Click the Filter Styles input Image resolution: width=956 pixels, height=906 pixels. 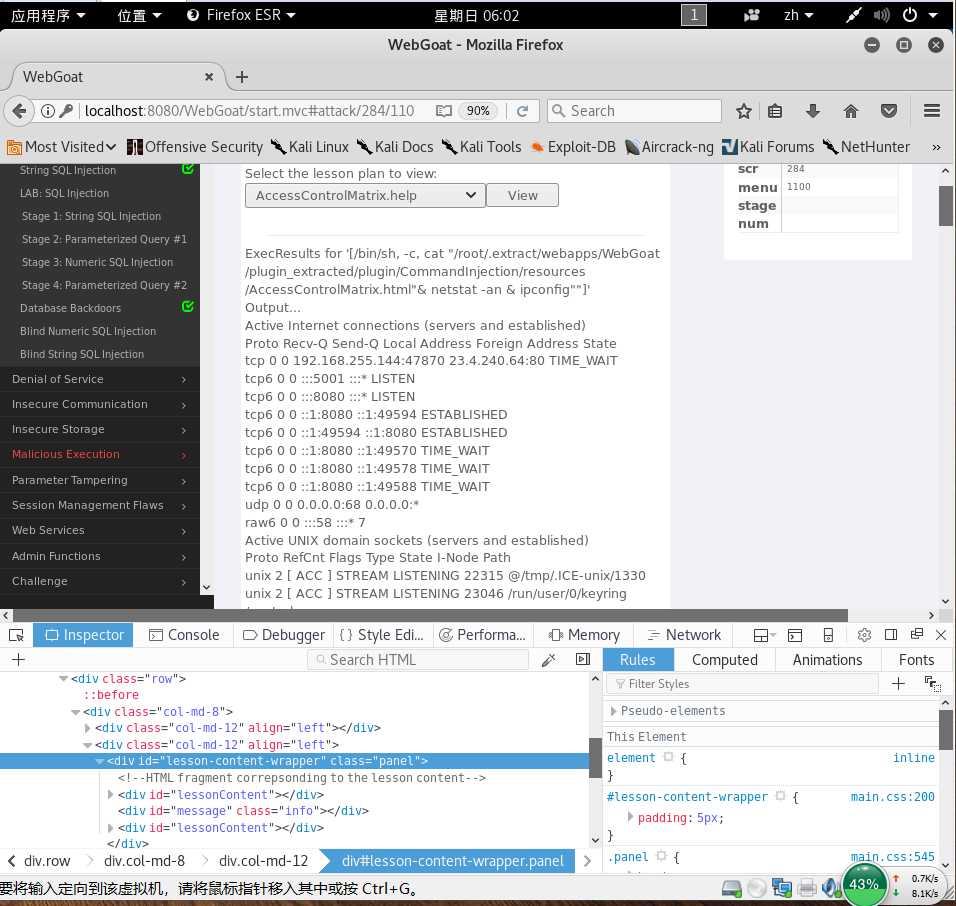743,684
